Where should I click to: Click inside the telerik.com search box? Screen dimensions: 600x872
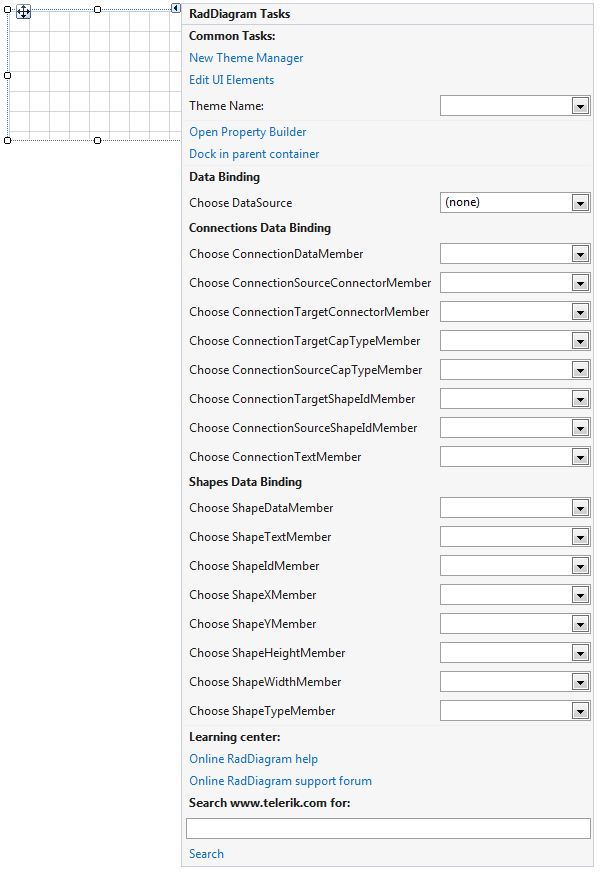(x=388, y=827)
